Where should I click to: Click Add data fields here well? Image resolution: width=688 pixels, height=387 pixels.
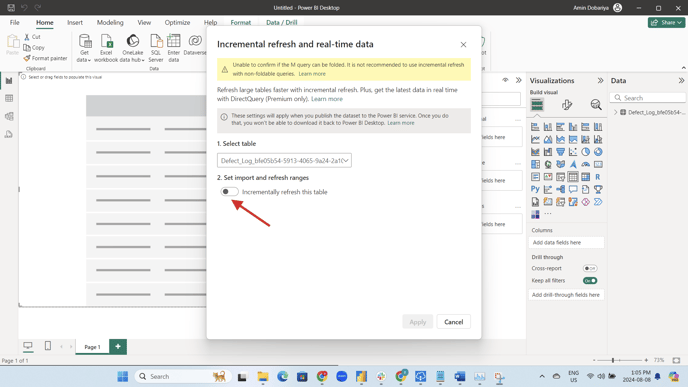click(x=566, y=242)
